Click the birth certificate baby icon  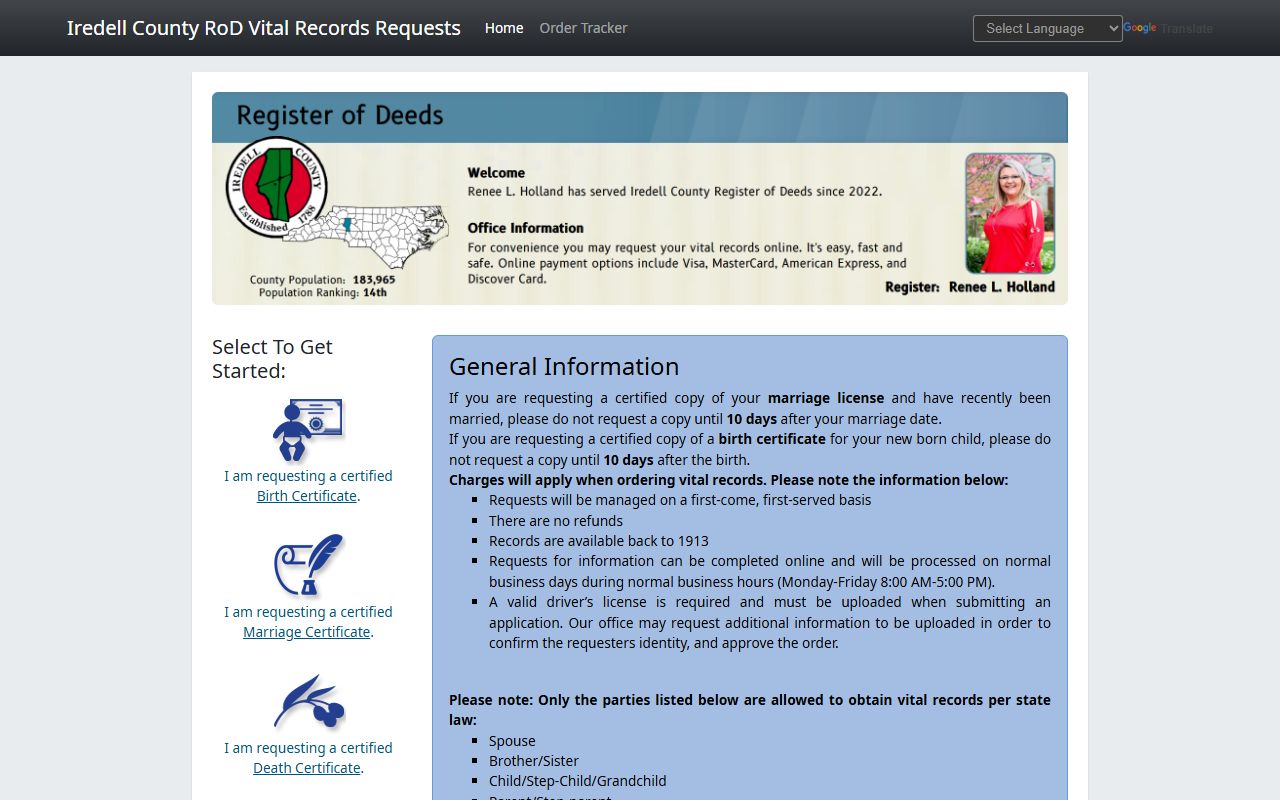[x=308, y=430]
